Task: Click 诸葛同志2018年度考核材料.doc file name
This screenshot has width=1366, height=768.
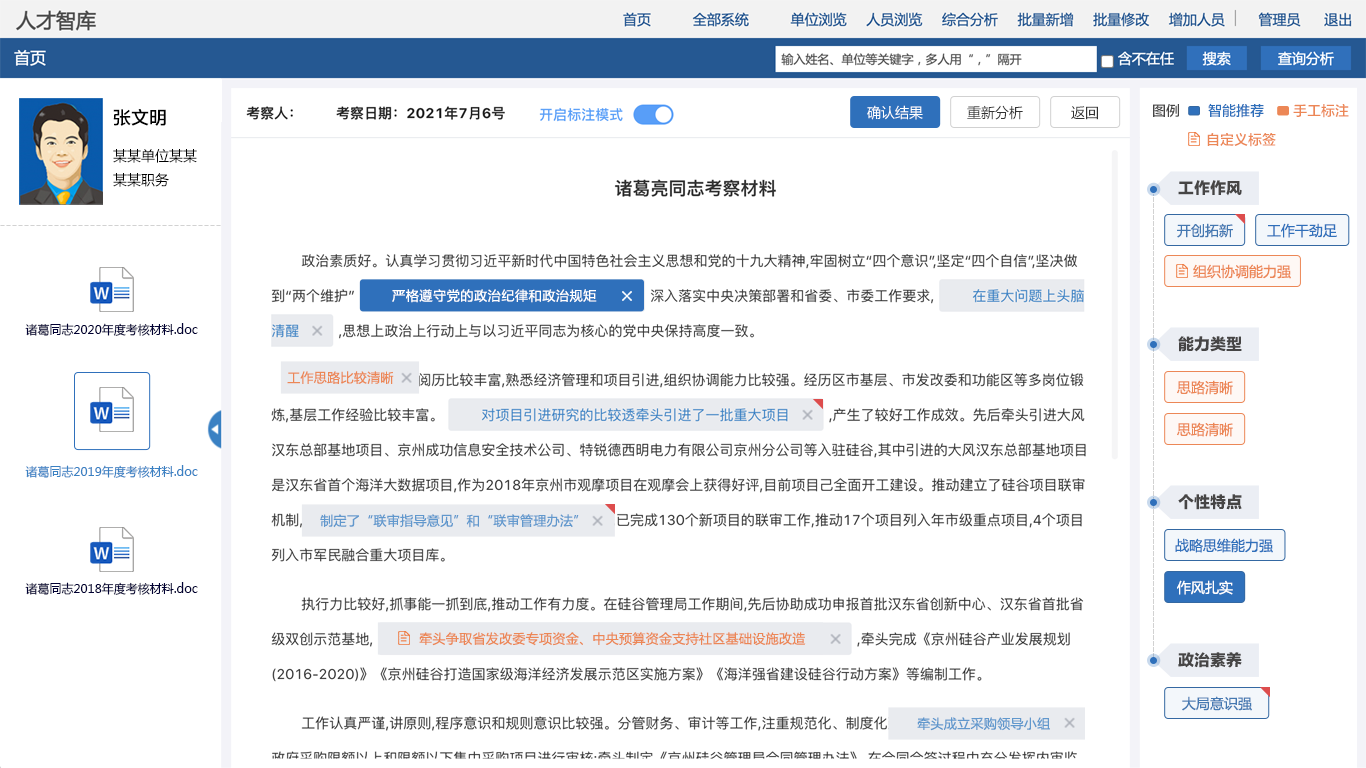Action: pos(112,589)
